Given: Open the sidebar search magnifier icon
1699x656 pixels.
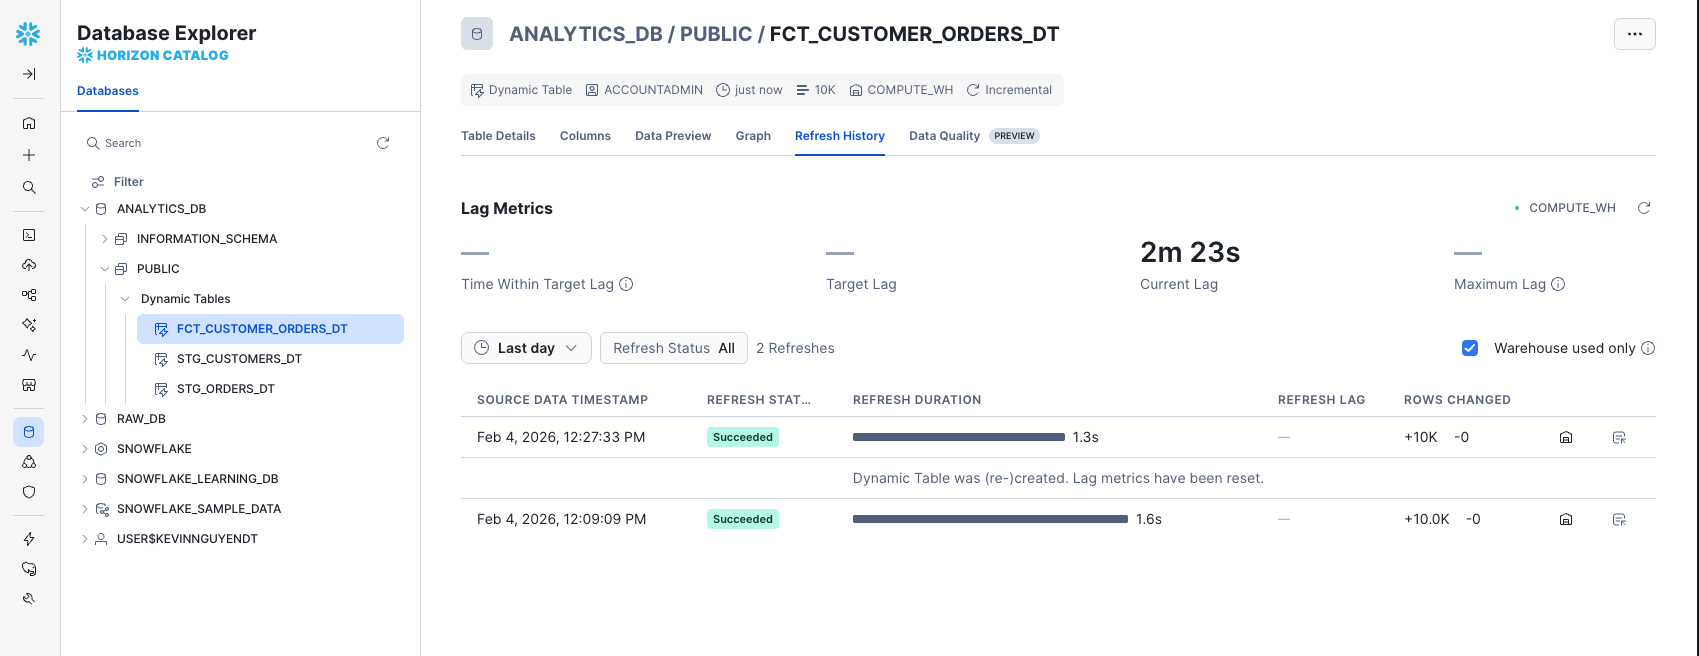Looking at the screenshot, I should 29,187.
